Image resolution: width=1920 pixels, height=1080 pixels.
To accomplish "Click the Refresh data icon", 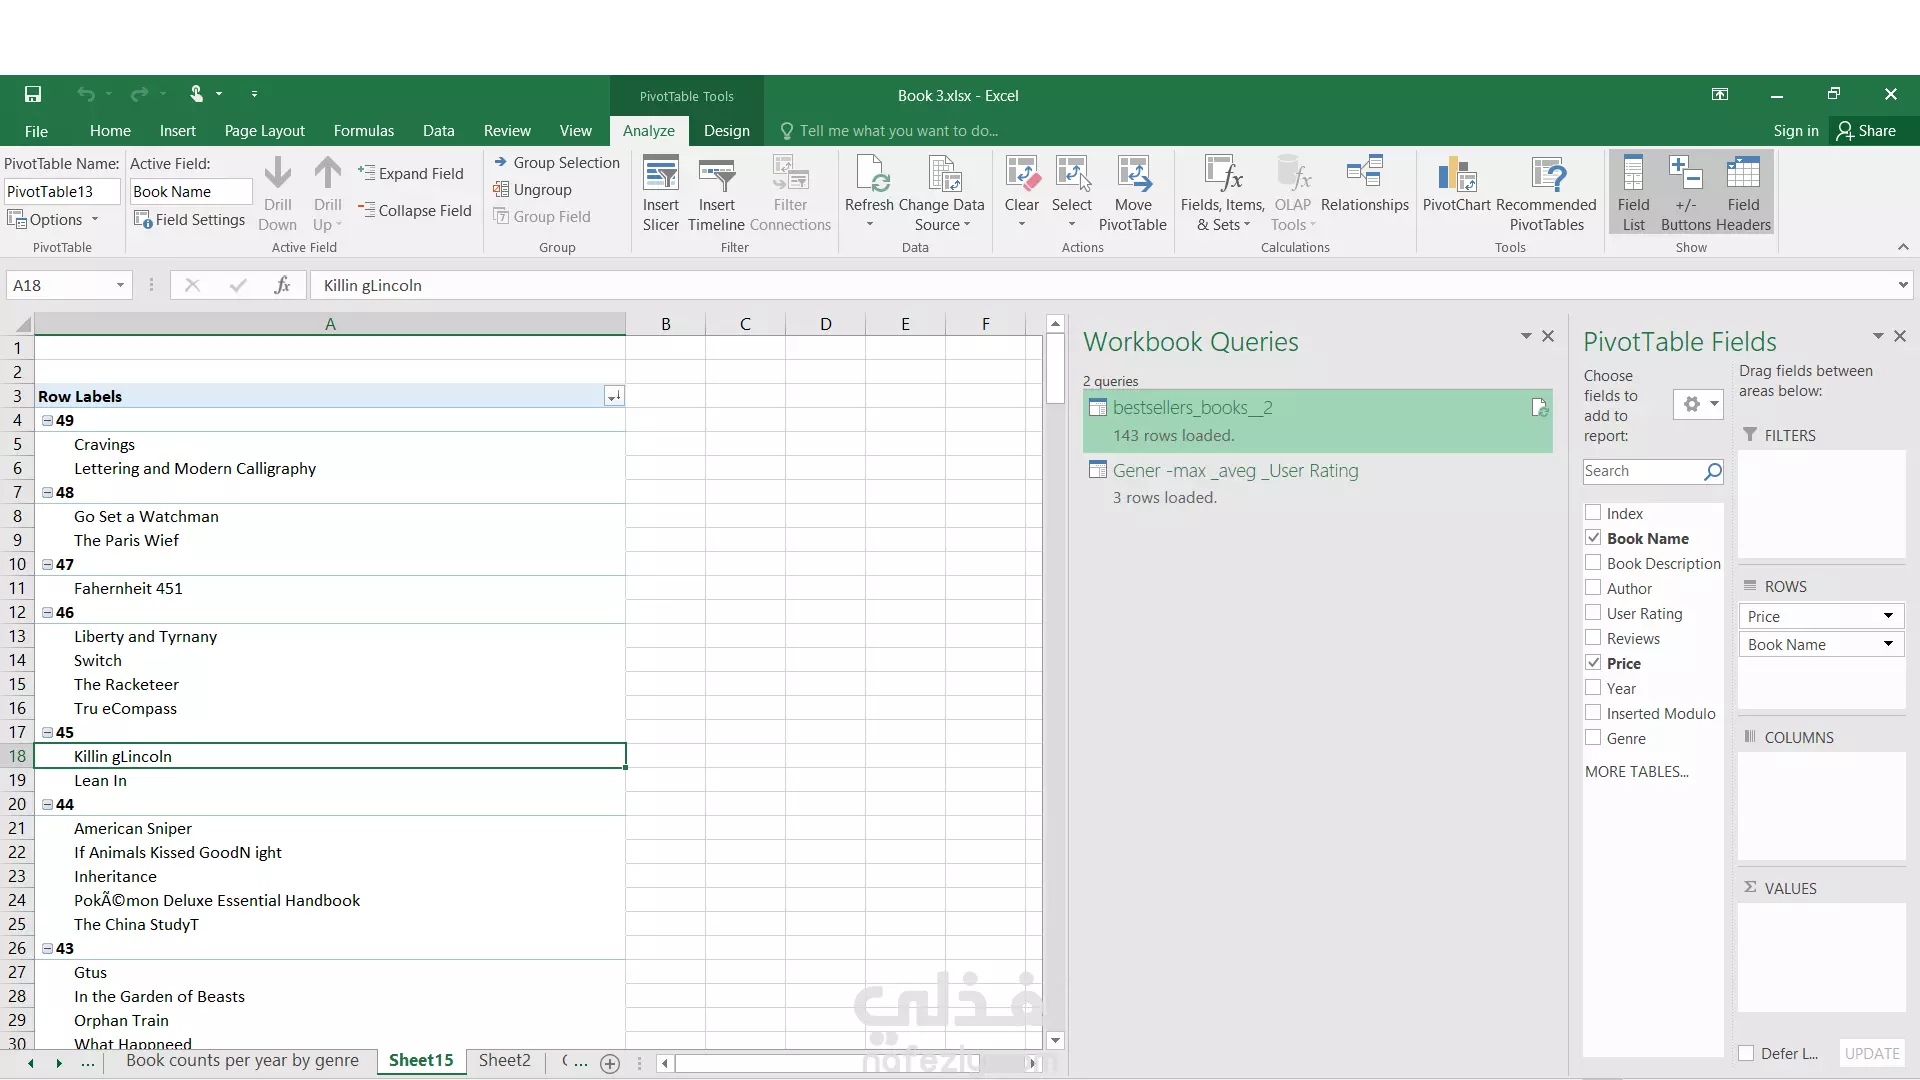I will (869, 195).
